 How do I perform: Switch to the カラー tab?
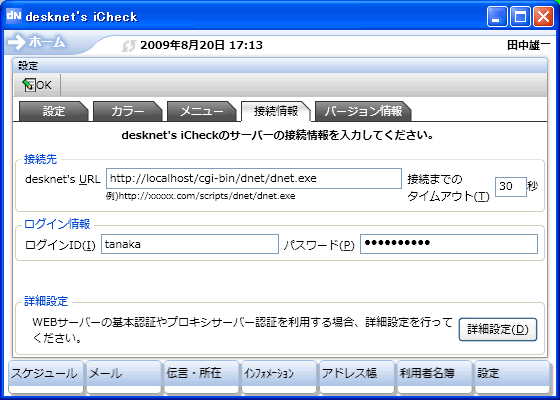pos(128,111)
